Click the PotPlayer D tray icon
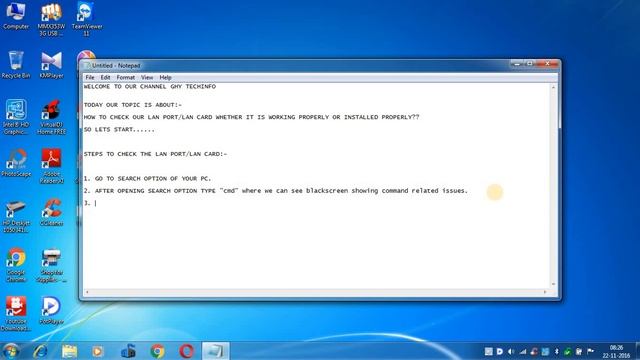640x360 pixels. tap(500, 351)
